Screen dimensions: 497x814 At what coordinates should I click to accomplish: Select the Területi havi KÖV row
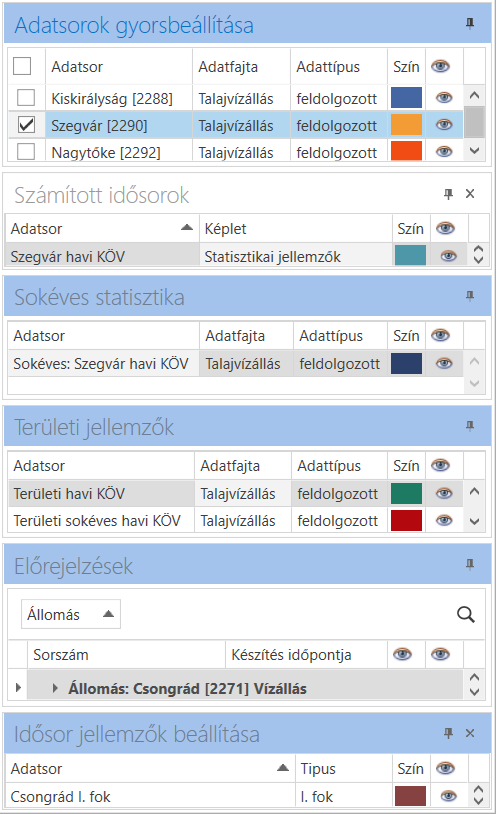235,494
